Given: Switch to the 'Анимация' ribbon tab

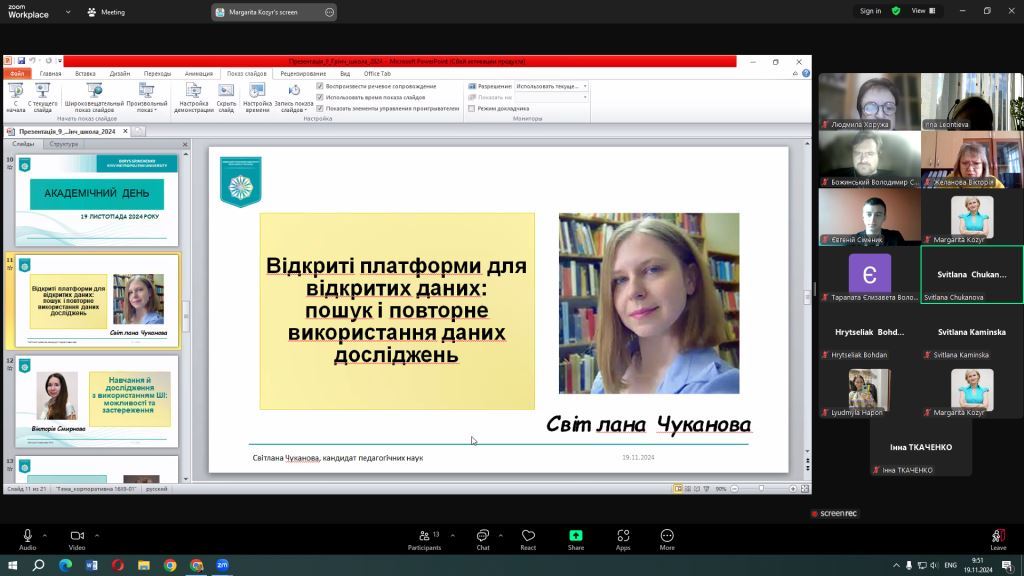Looking at the screenshot, I should [198, 73].
